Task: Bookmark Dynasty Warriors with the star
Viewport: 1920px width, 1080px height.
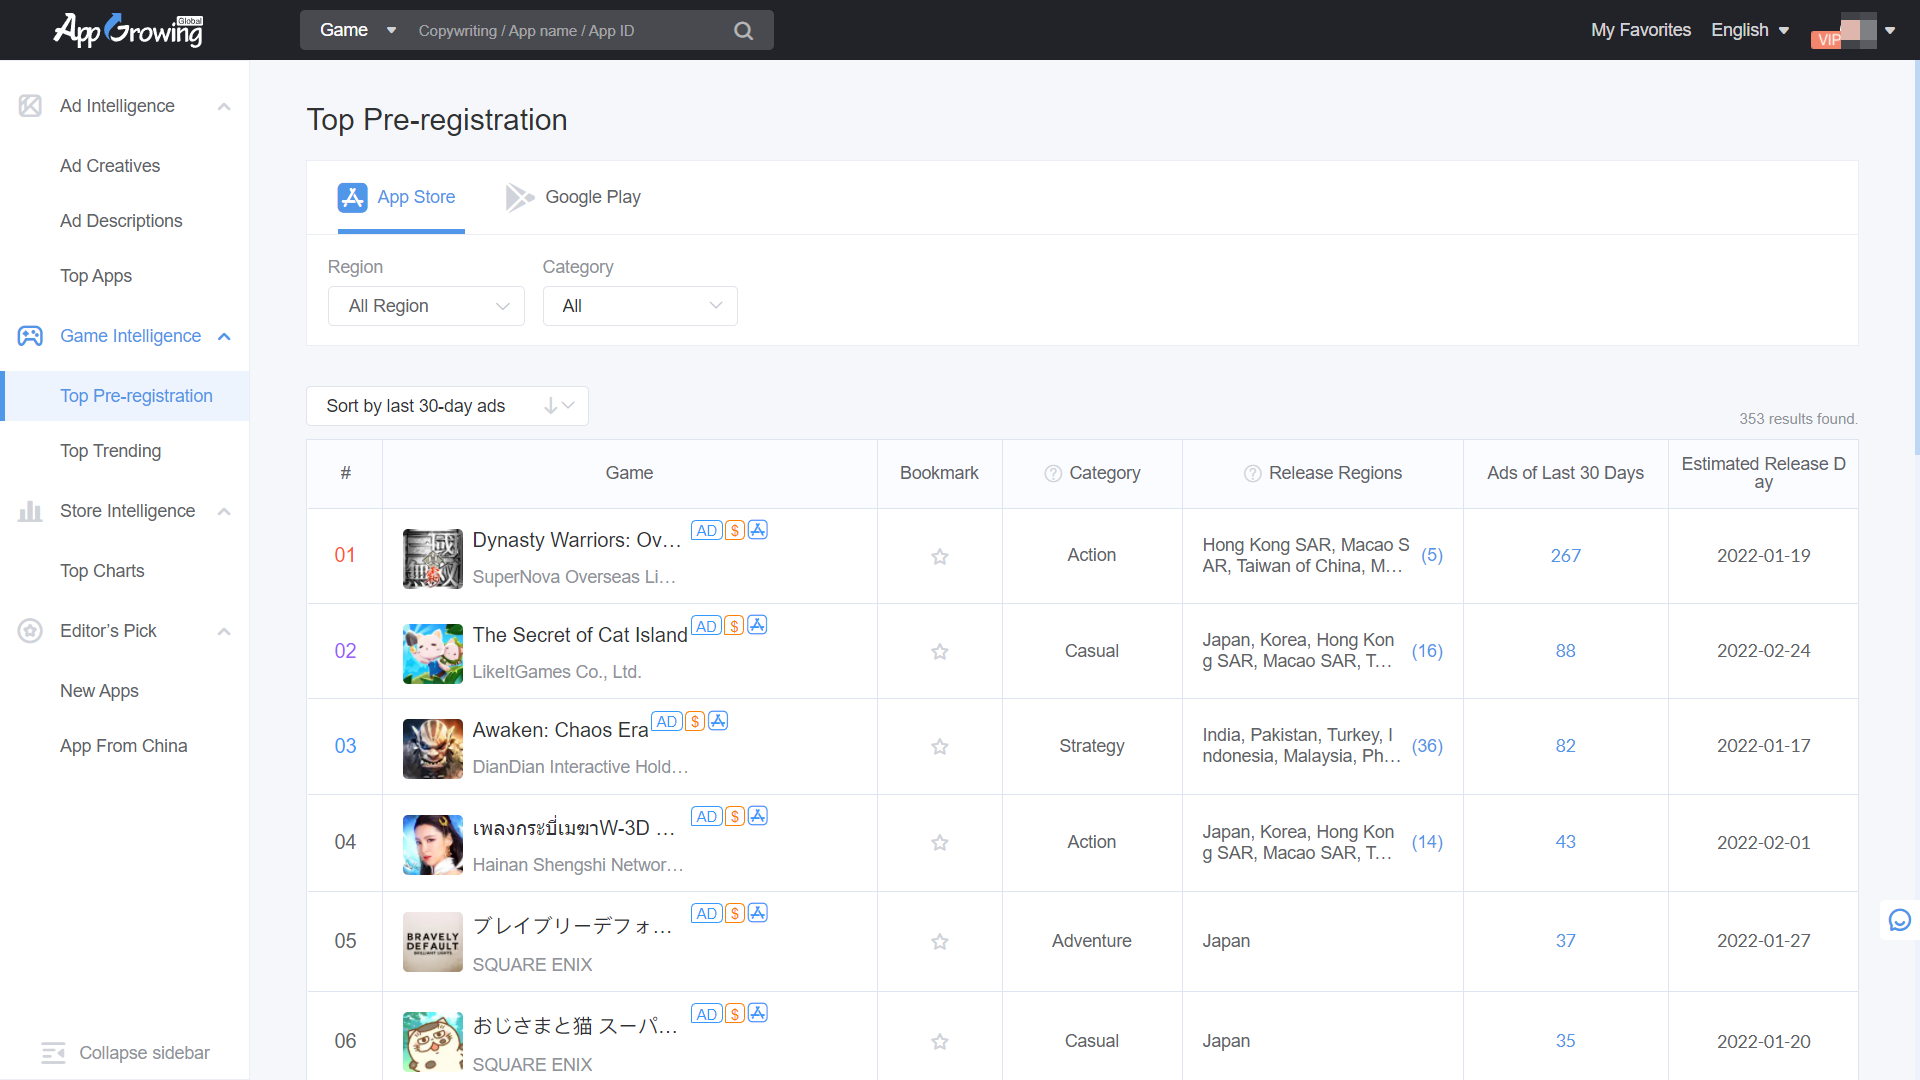Action: pos(940,557)
